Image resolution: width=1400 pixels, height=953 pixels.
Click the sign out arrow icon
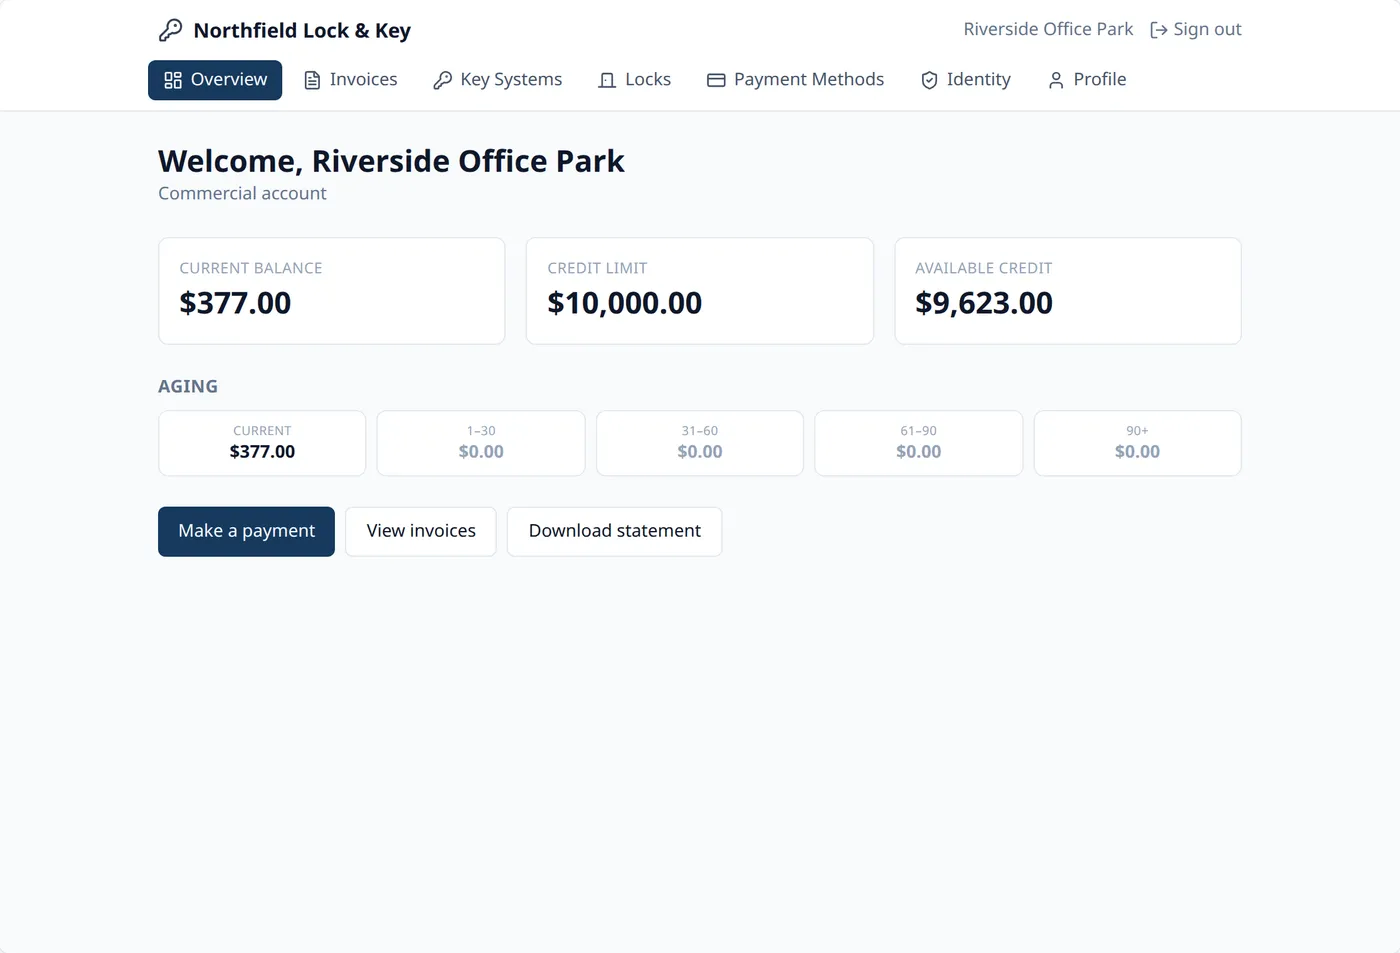[x=1159, y=30]
